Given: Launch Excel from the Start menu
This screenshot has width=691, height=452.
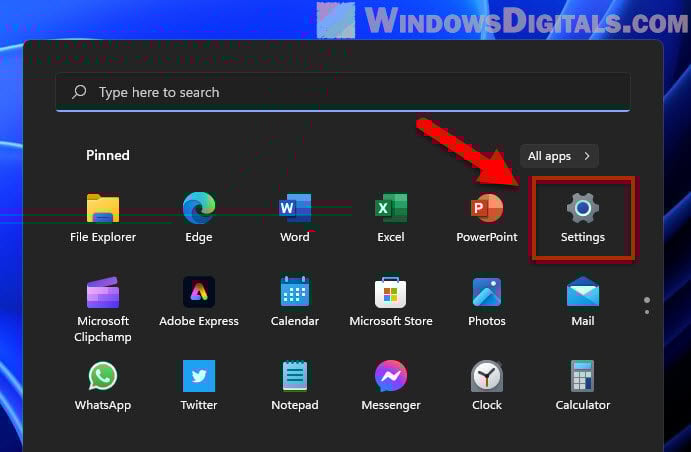Looking at the screenshot, I should click(x=391, y=218).
